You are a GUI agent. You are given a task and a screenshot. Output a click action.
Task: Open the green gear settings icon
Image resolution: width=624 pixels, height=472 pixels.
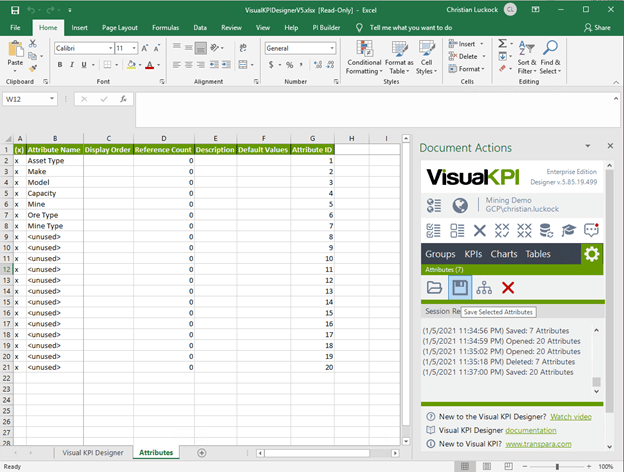pos(592,254)
